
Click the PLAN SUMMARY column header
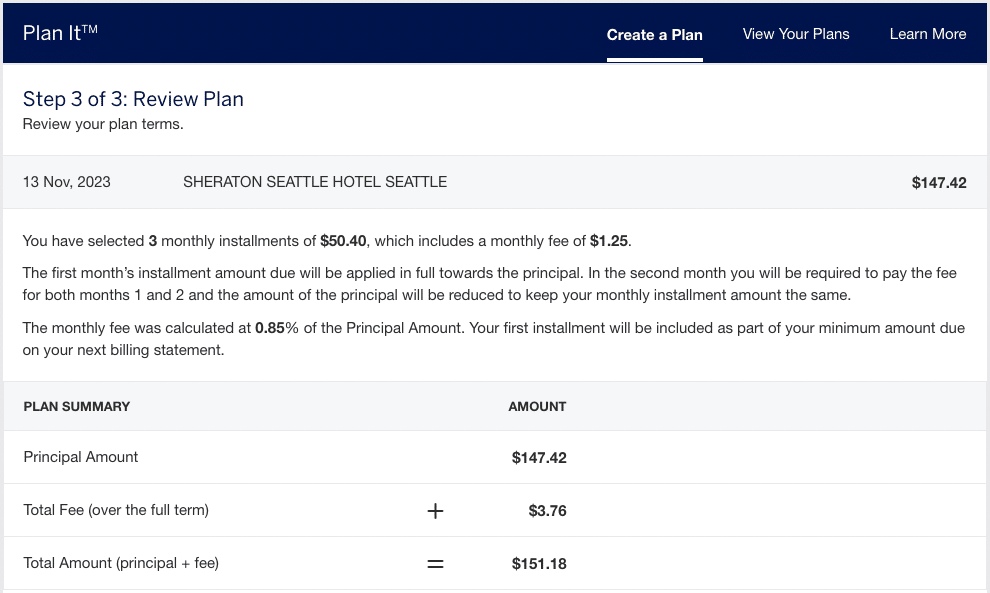point(77,407)
